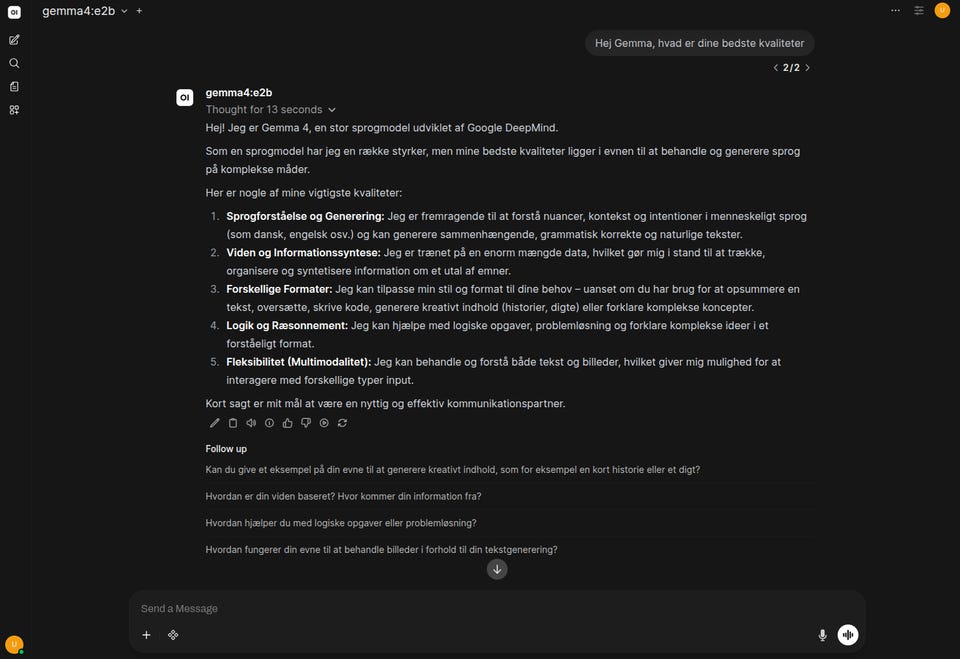This screenshot has width=960, height=659.
Task: Click the edit pencil under the response
Action: coord(214,423)
